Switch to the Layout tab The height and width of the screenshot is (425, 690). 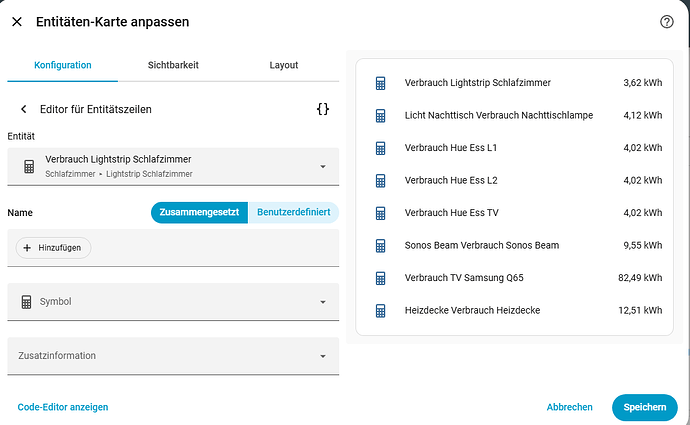point(284,65)
